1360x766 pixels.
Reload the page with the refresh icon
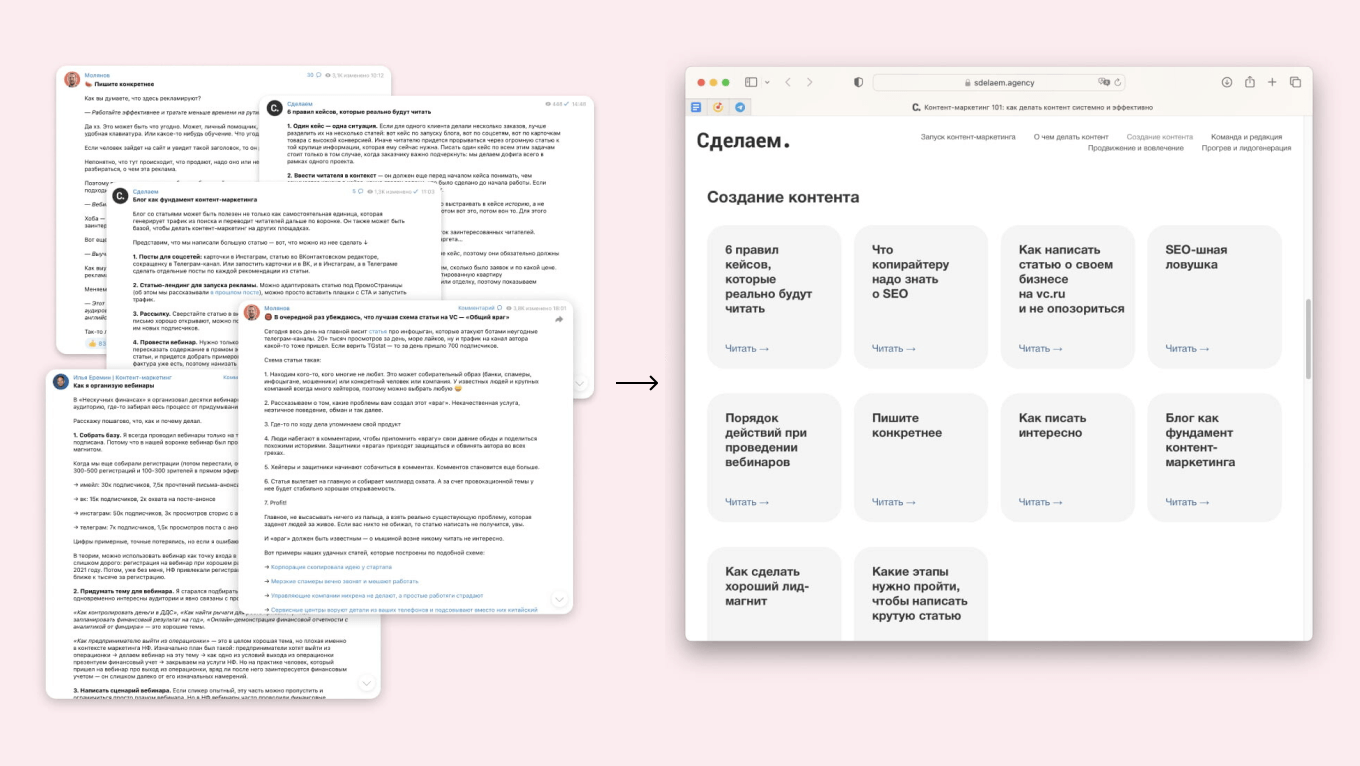coord(1118,83)
